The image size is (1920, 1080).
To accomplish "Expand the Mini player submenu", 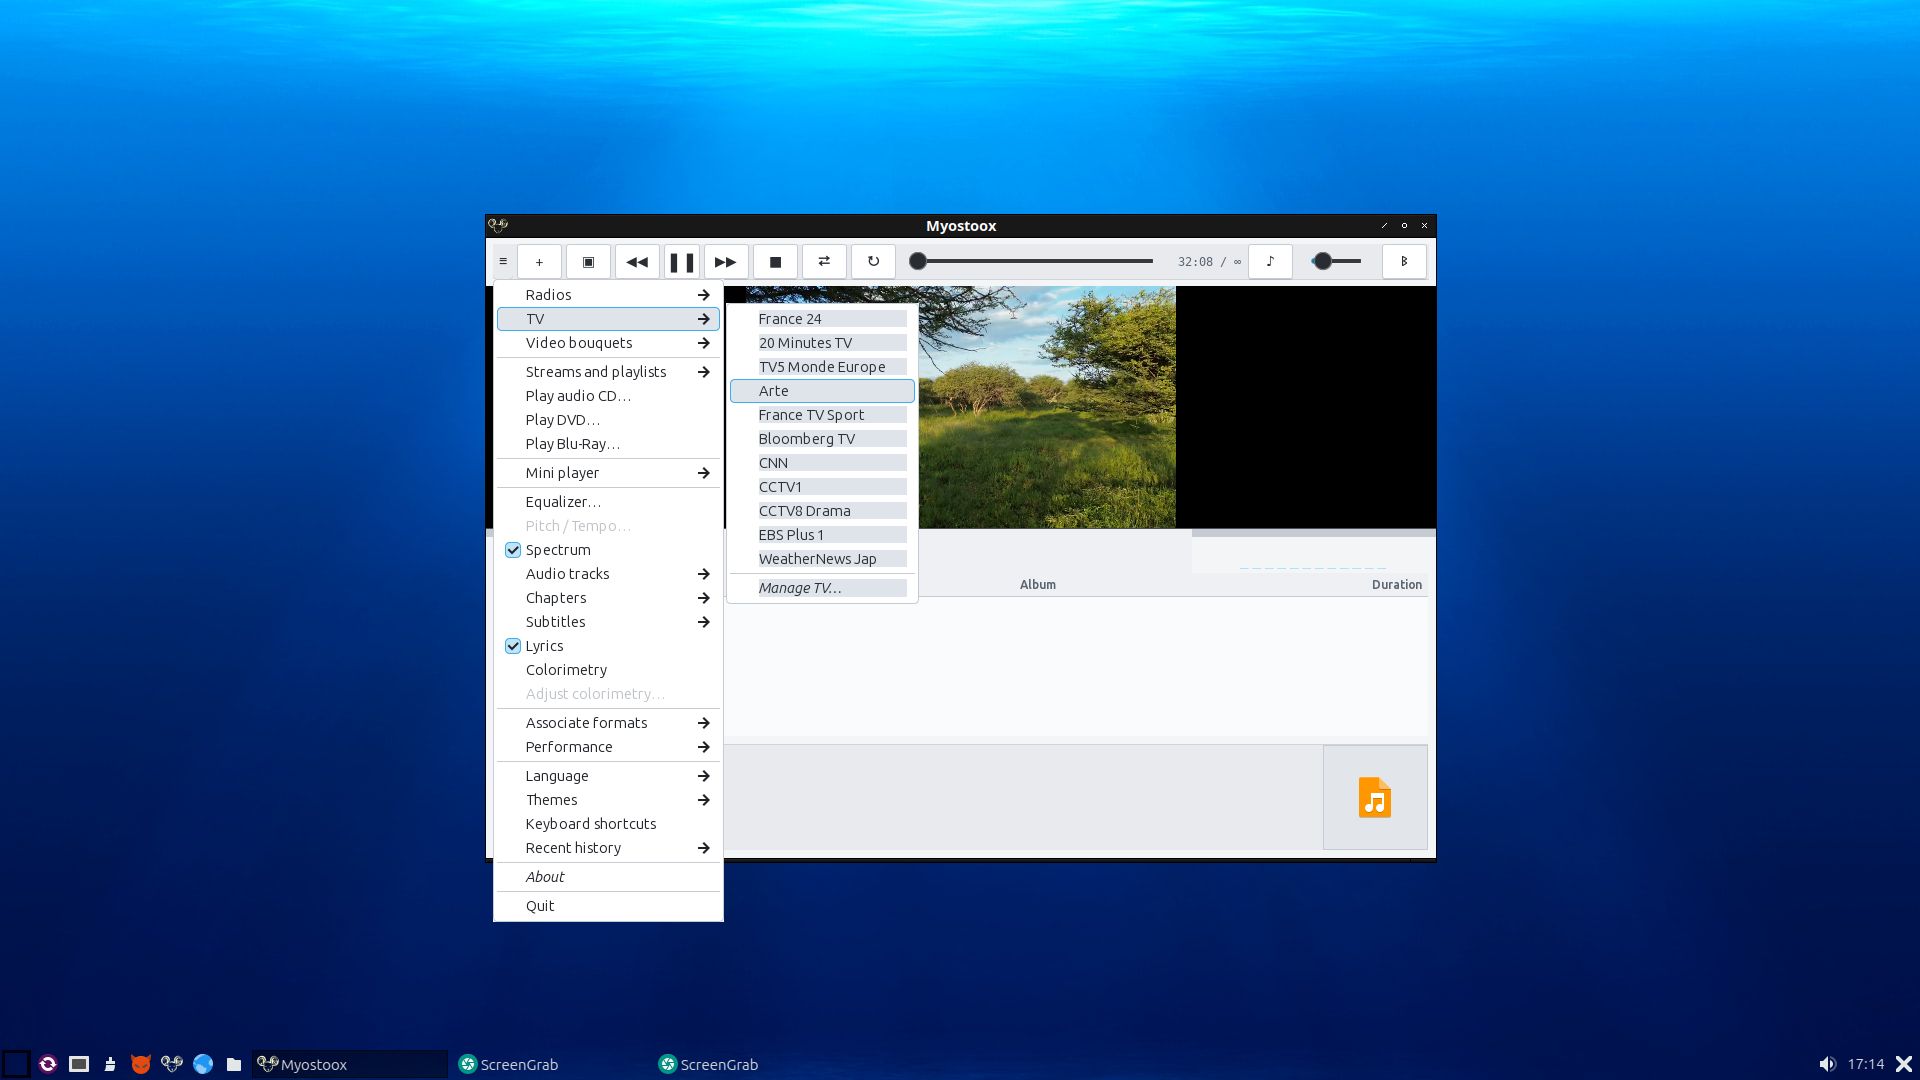I will tap(608, 473).
